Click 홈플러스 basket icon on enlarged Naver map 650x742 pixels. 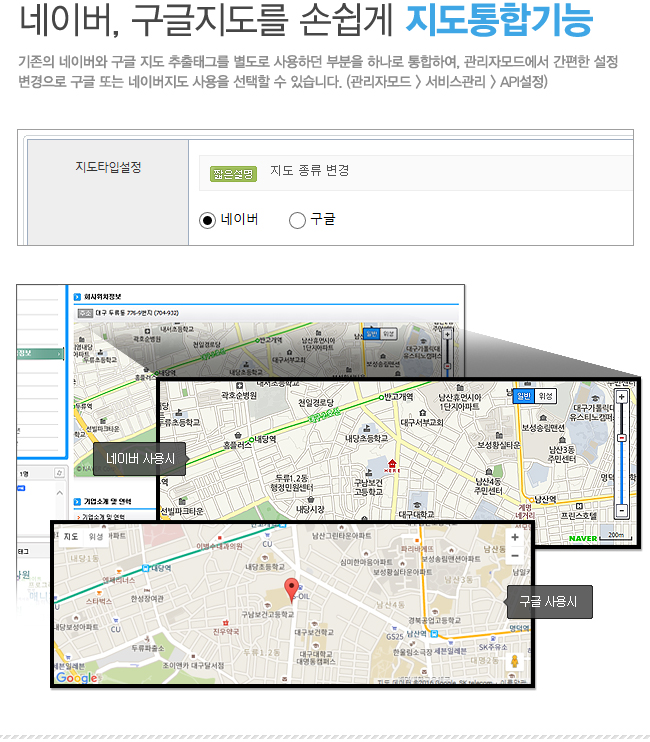click(x=238, y=435)
